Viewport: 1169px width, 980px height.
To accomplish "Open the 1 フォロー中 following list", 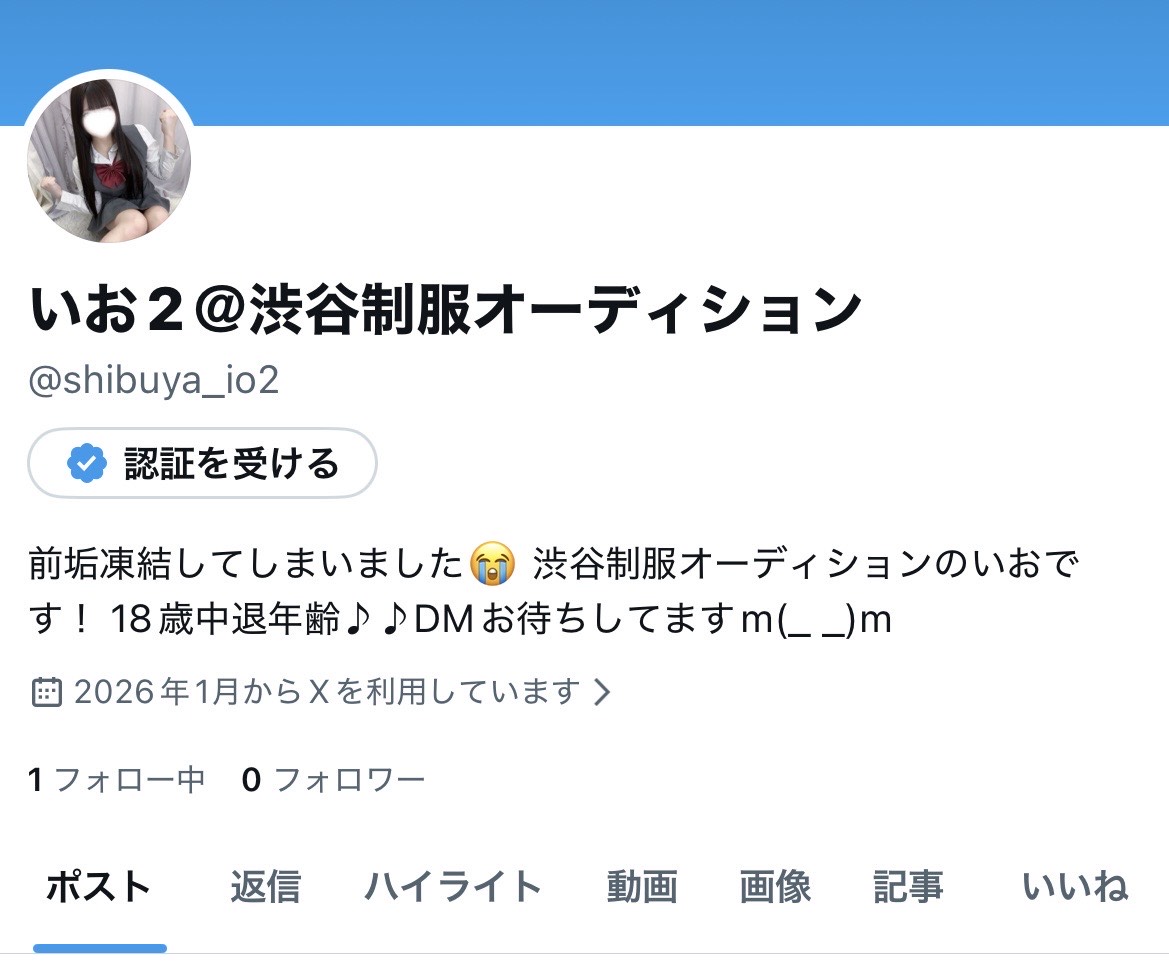I will pyautogui.click(x=116, y=780).
